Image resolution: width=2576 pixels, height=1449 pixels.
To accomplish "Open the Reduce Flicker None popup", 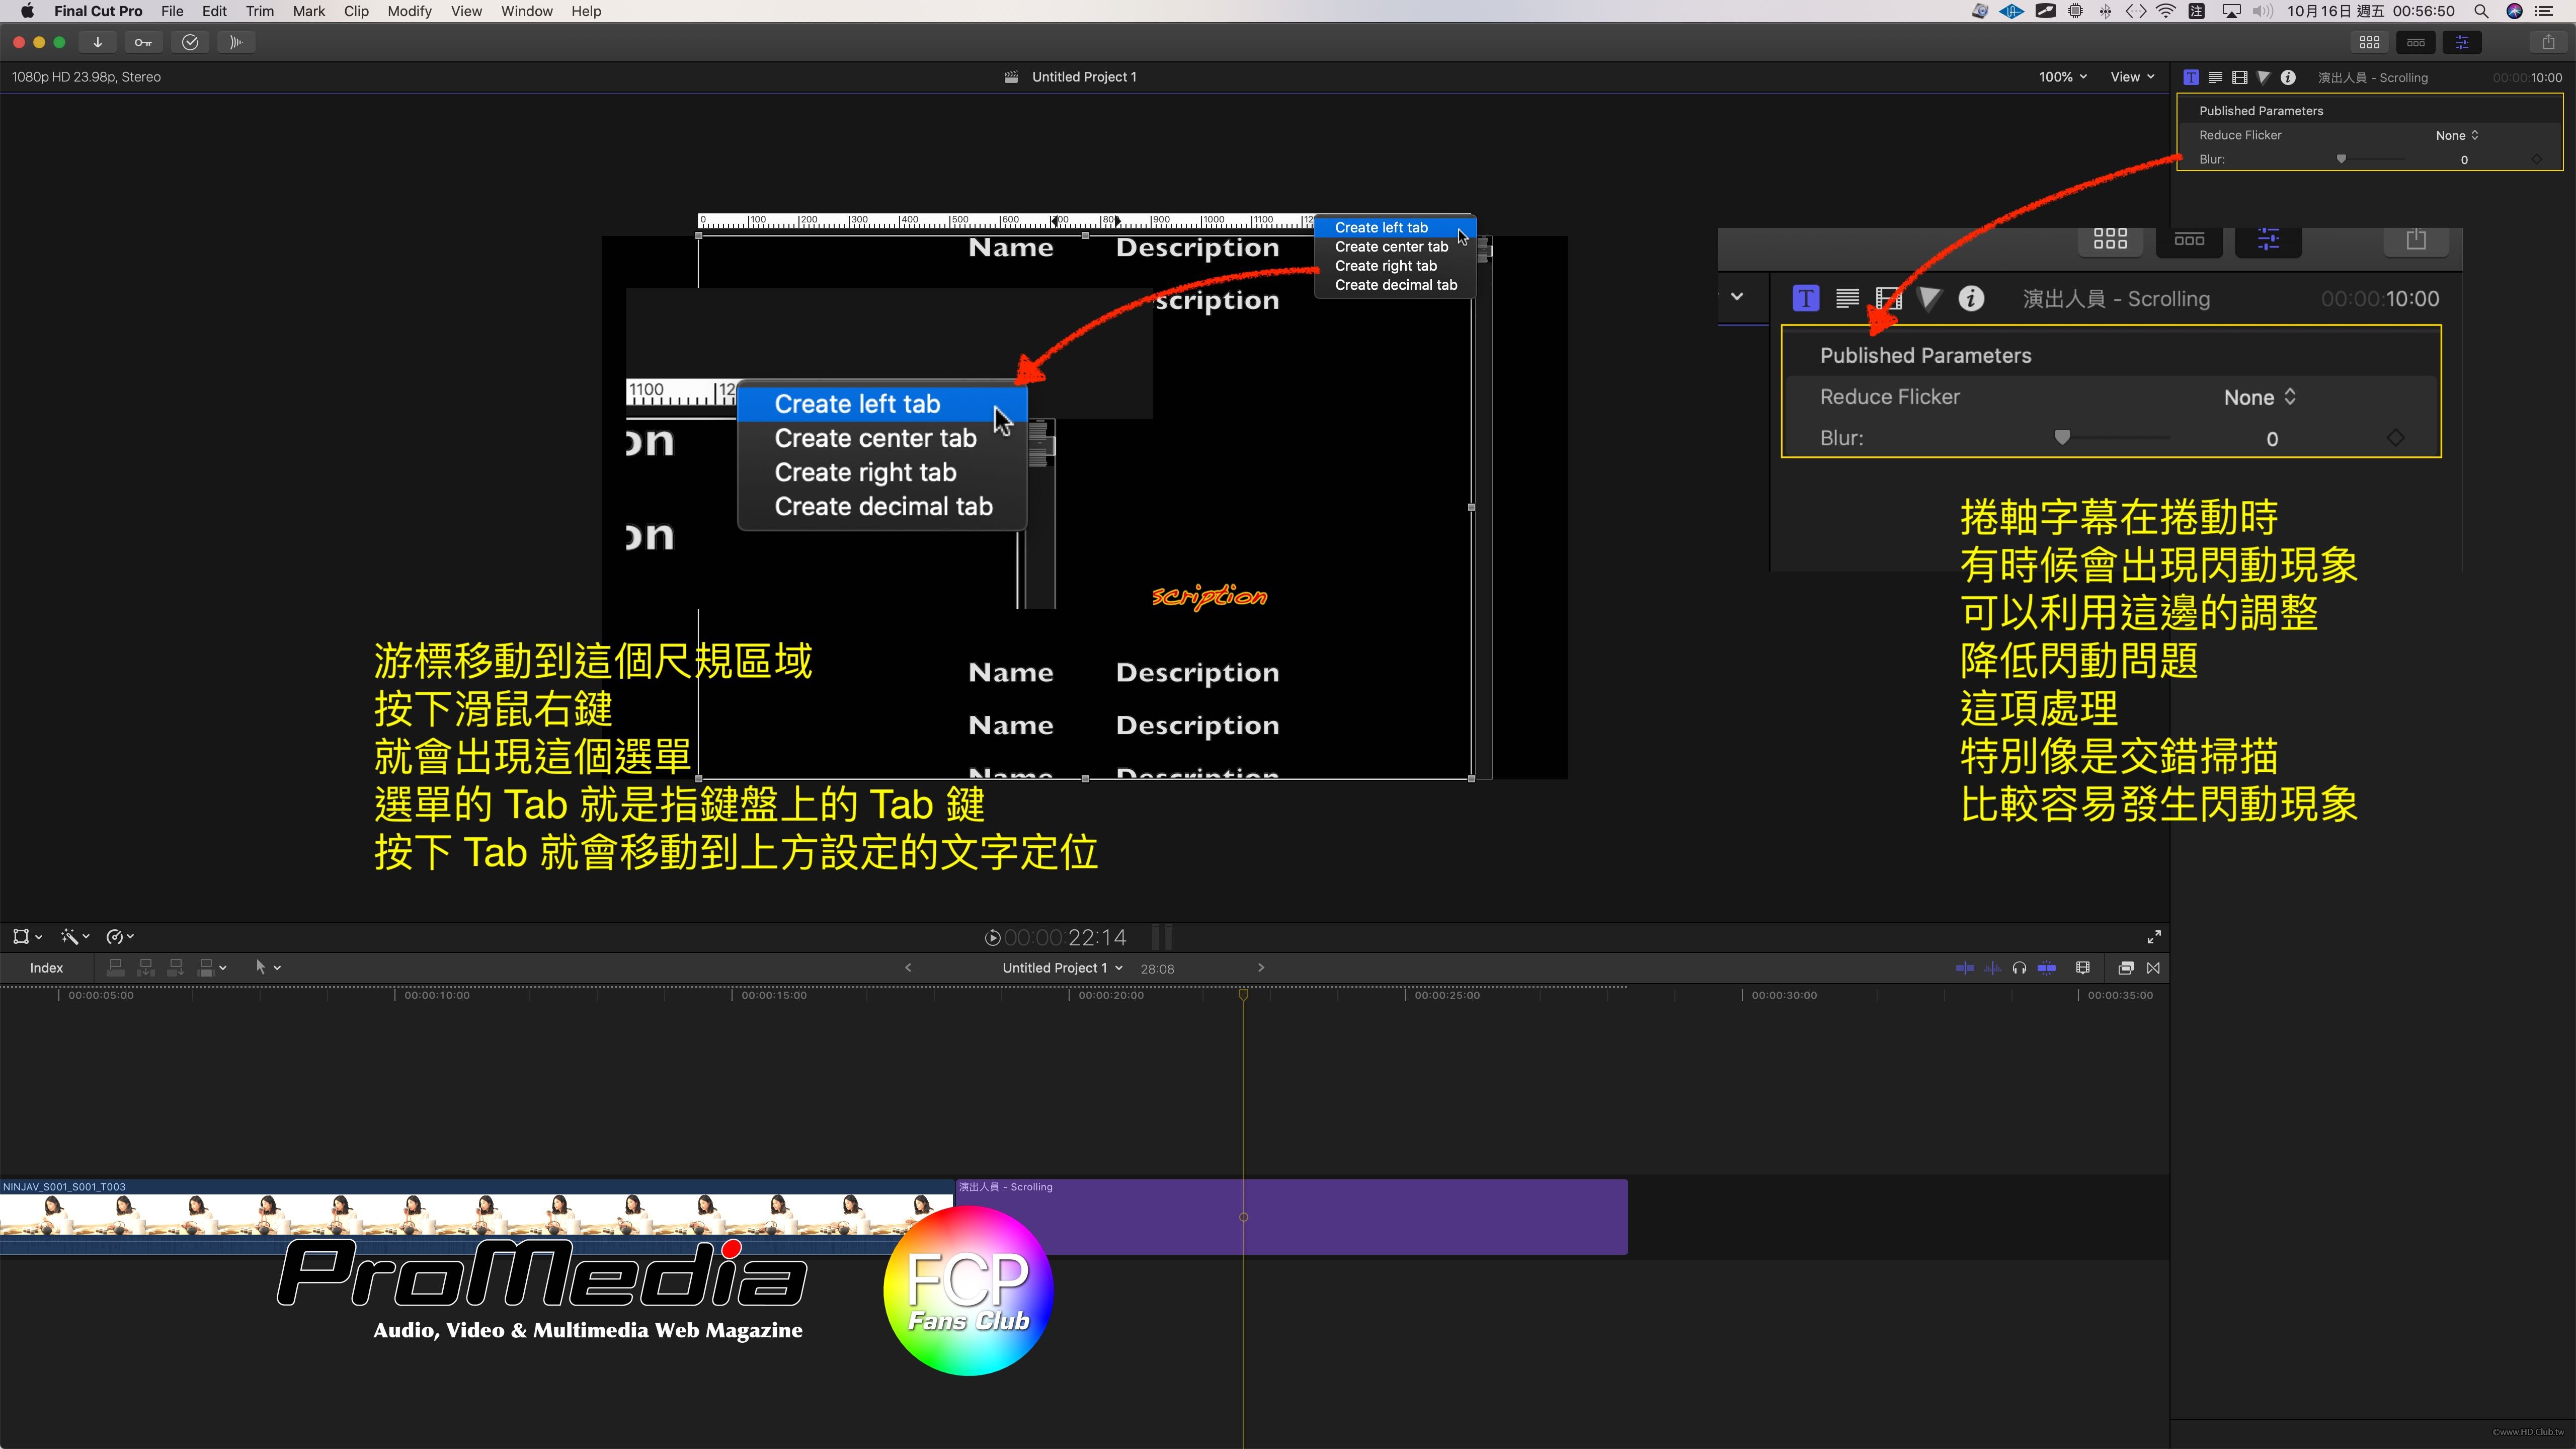I will click(2456, 135).
